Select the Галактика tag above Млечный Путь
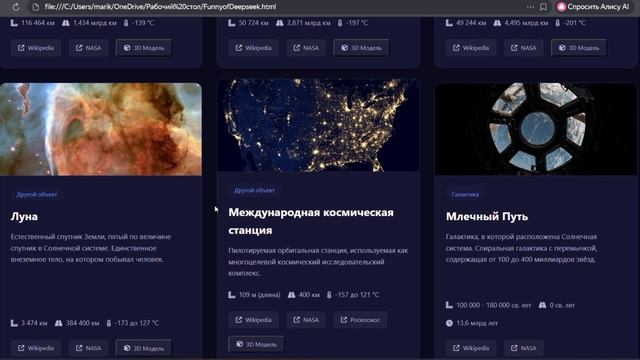Image resolution: width=640 pixels, height=360 pixels. 465,194
